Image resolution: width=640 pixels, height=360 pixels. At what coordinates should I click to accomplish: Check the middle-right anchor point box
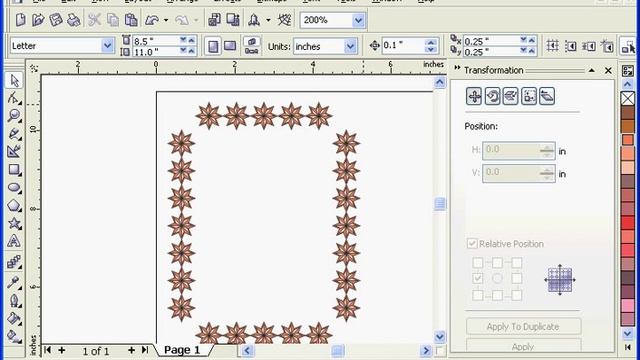pos(517,278)
